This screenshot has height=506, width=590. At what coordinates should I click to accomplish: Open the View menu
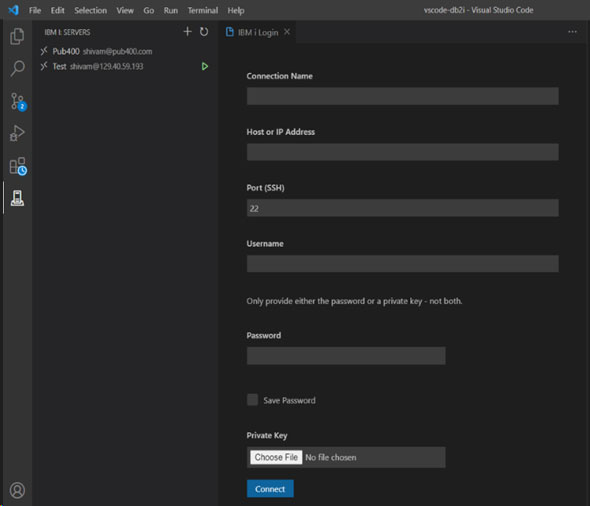(125, 11)
